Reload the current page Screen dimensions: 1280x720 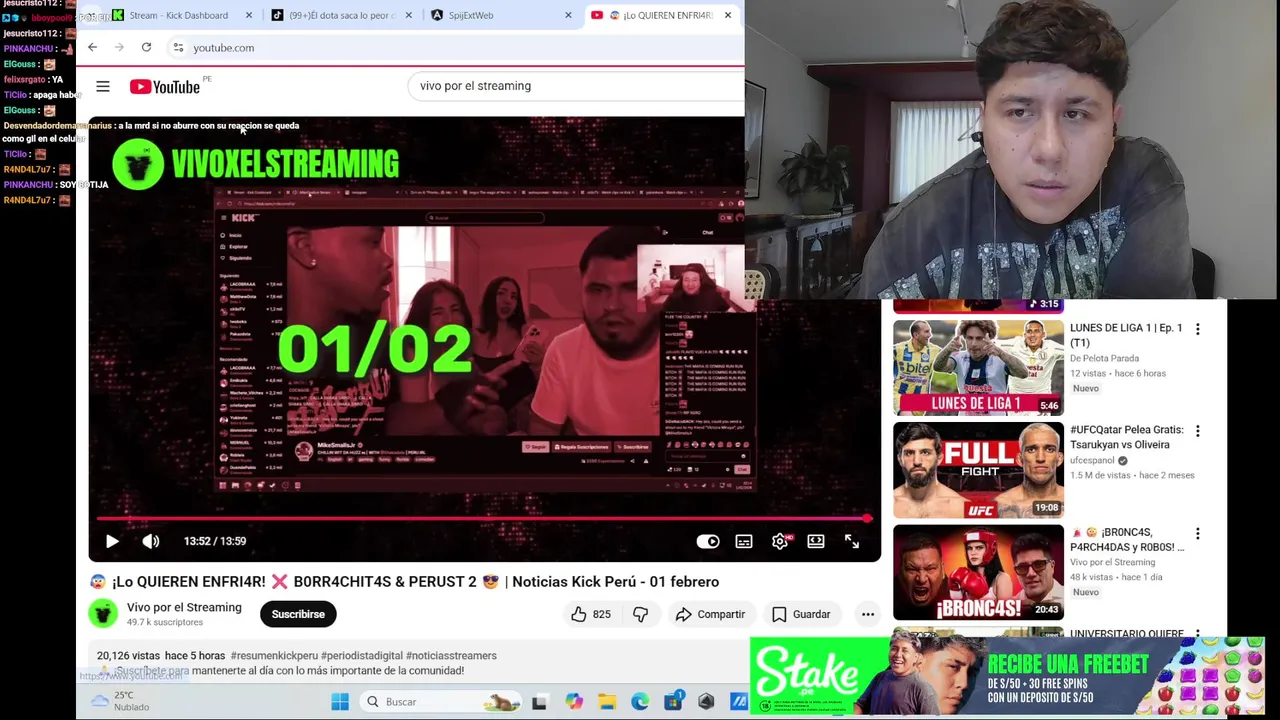coord(146,47)
